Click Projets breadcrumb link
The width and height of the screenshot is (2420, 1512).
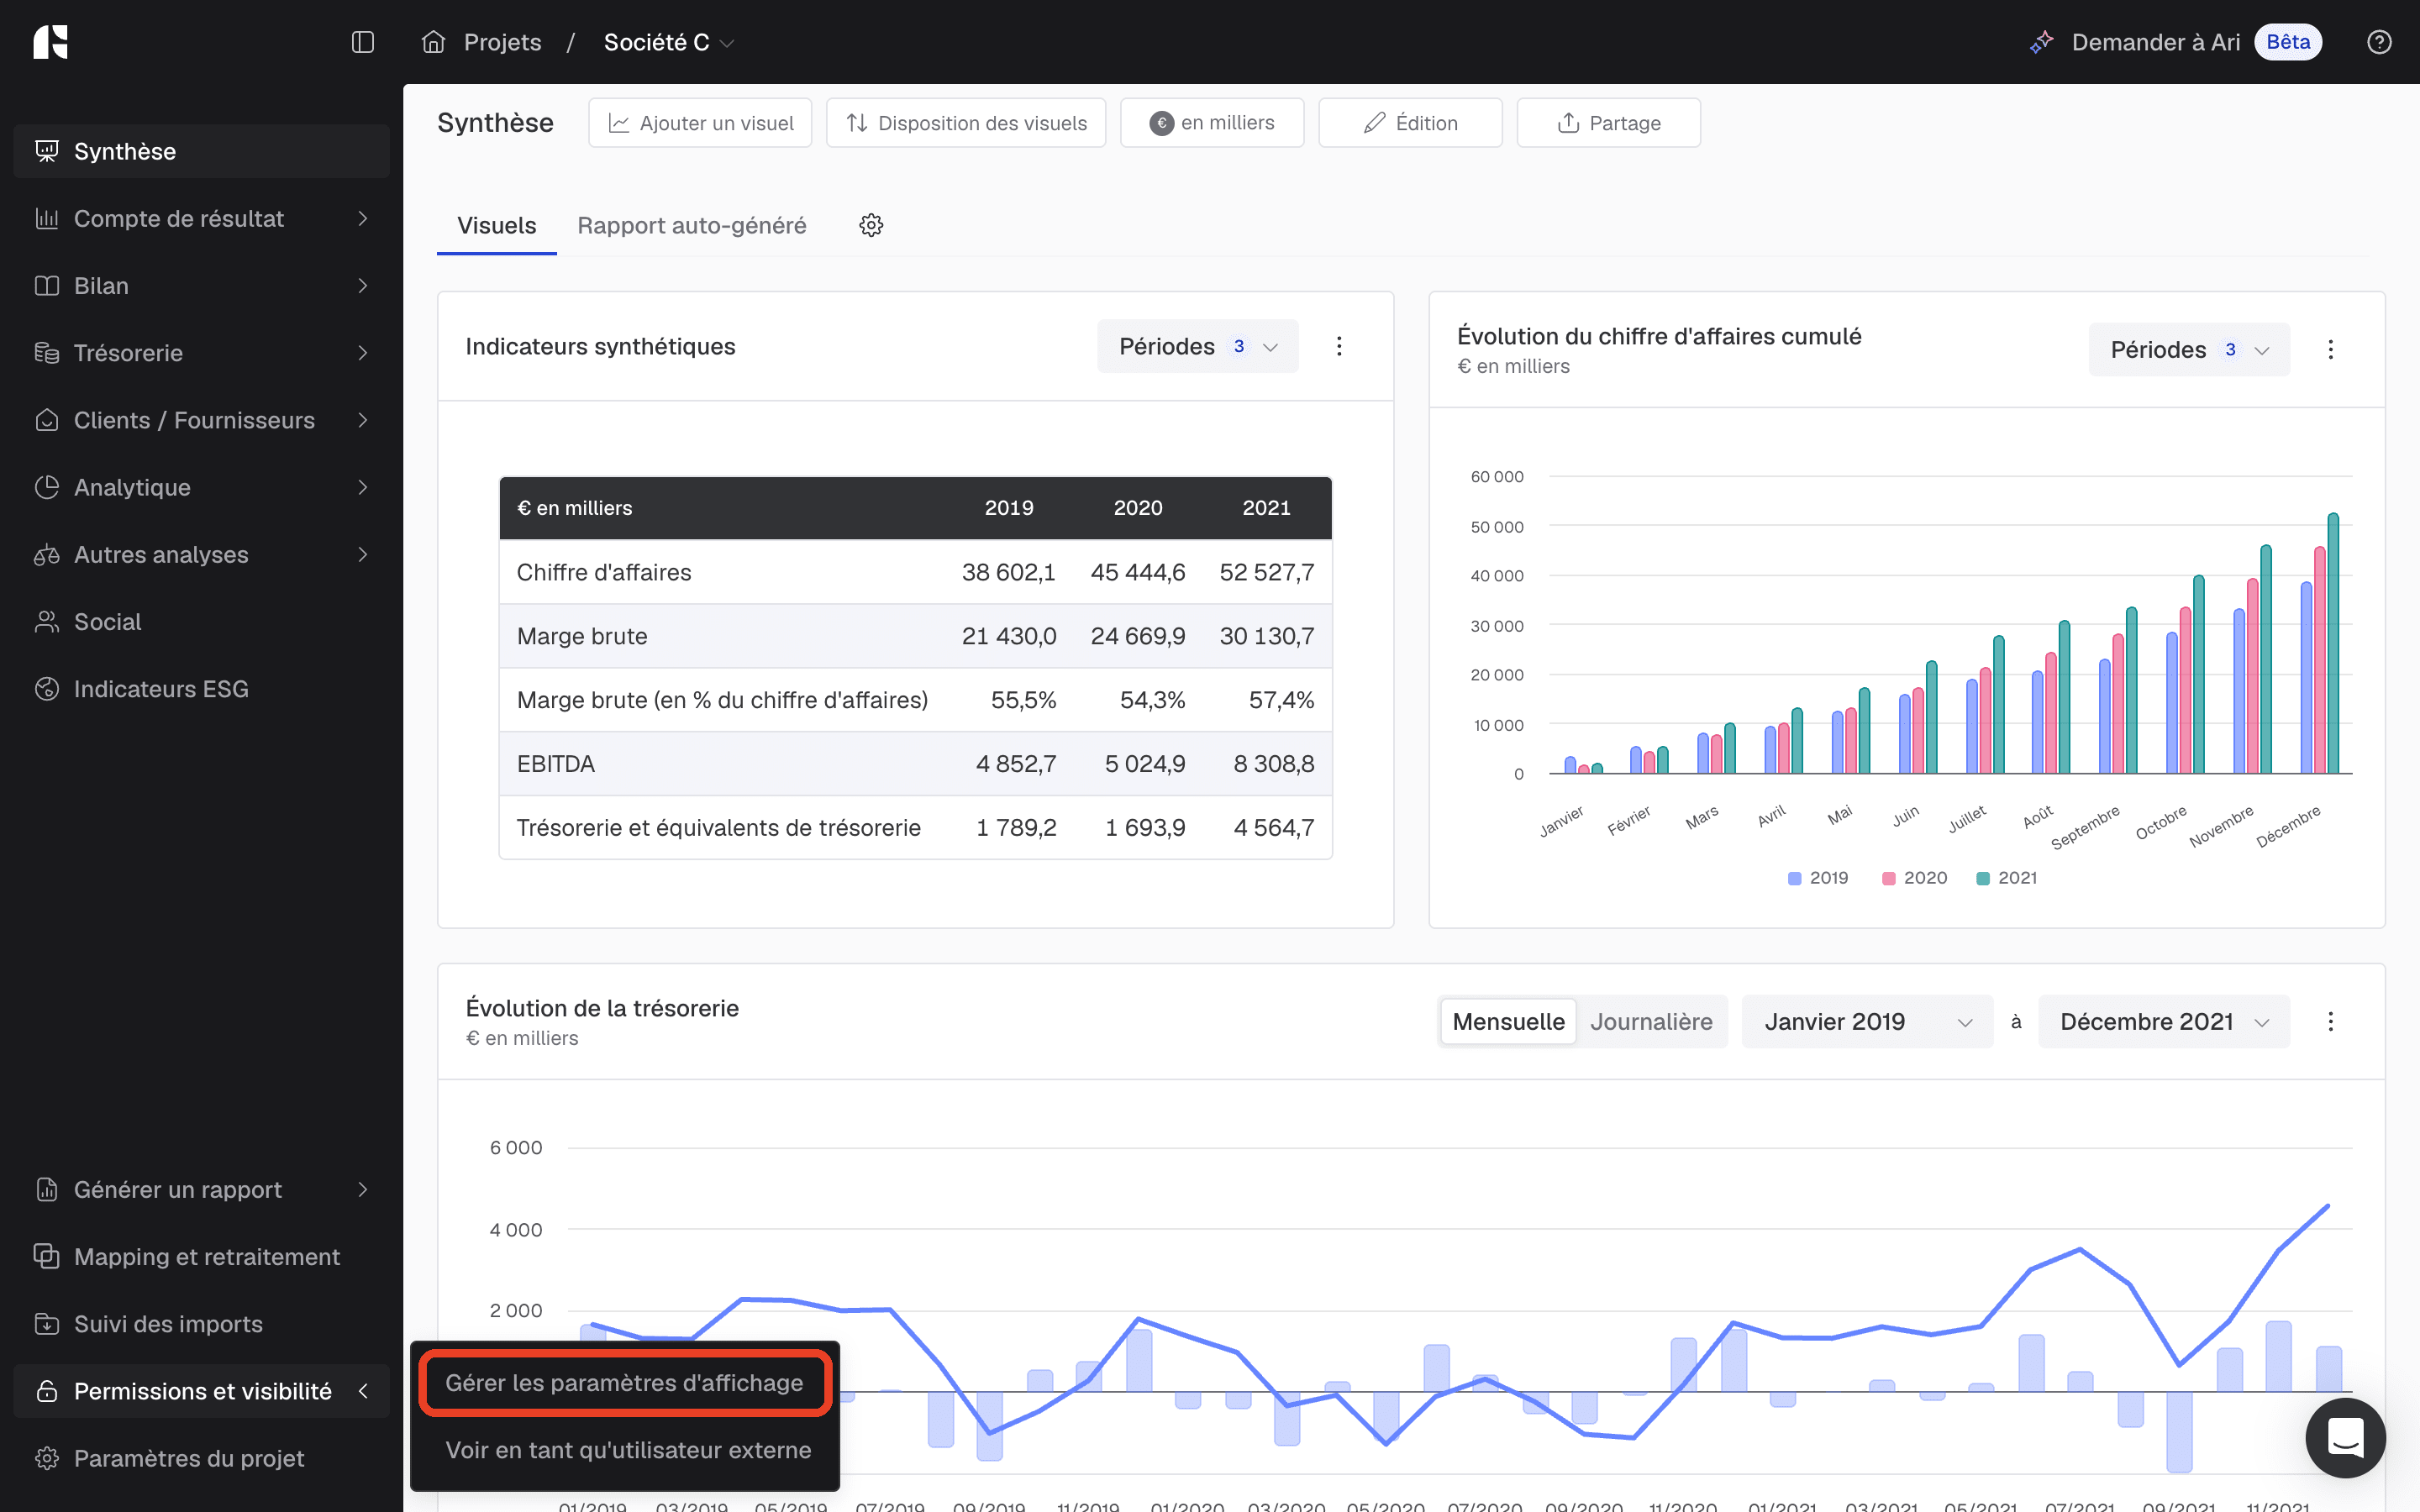click(502, 42)
